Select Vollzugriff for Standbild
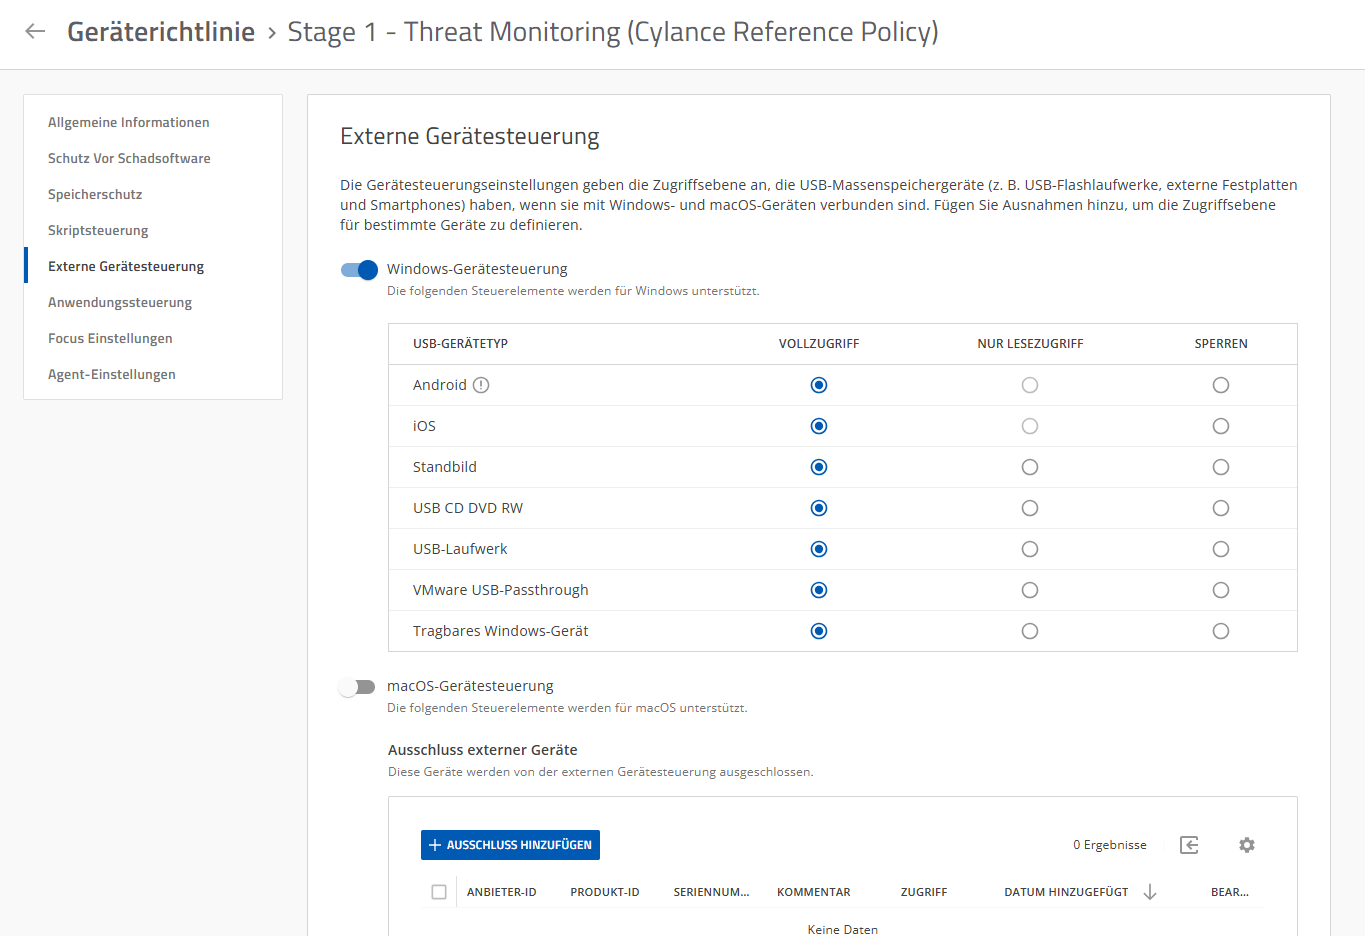1365x936 pixels. pos(819,467)
